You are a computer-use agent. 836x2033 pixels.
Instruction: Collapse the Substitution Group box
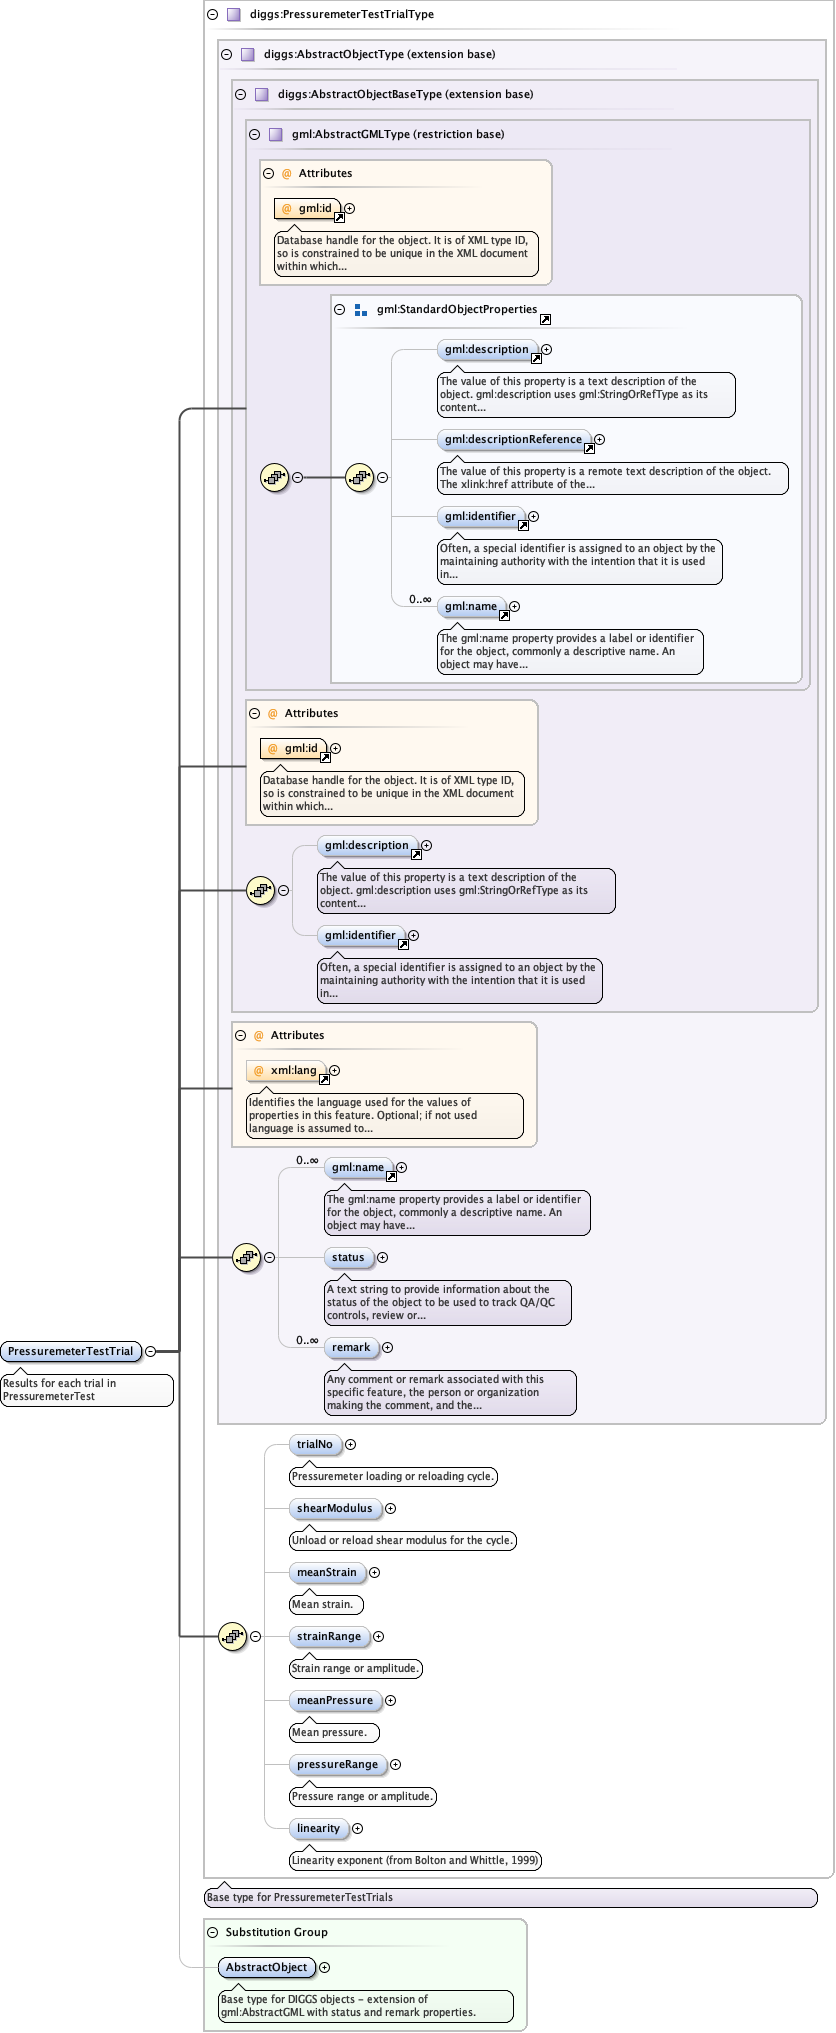click(x=212, y=1932)
